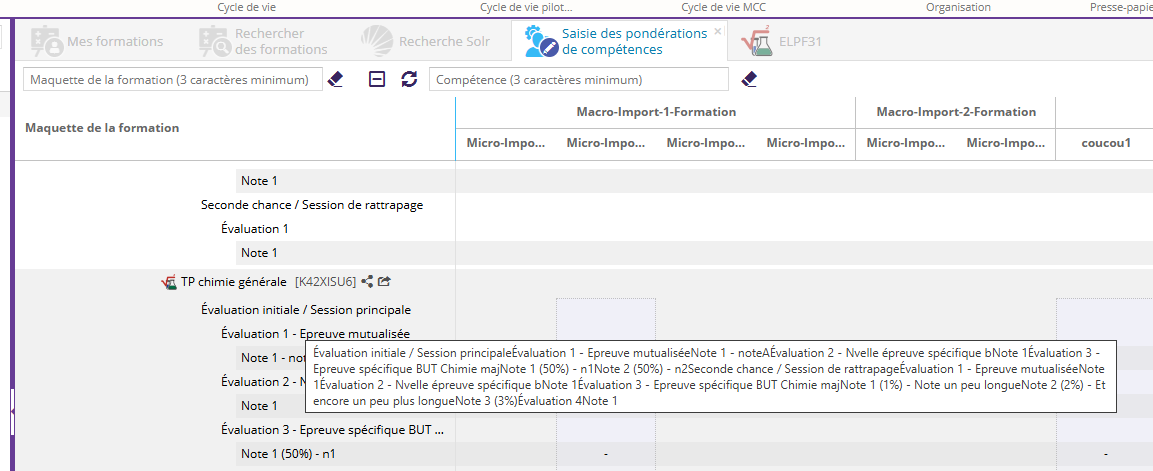Focus the Compétence search input field
Image resolution: width=1153 pixels, height=471 pixels.
(578, 79)
